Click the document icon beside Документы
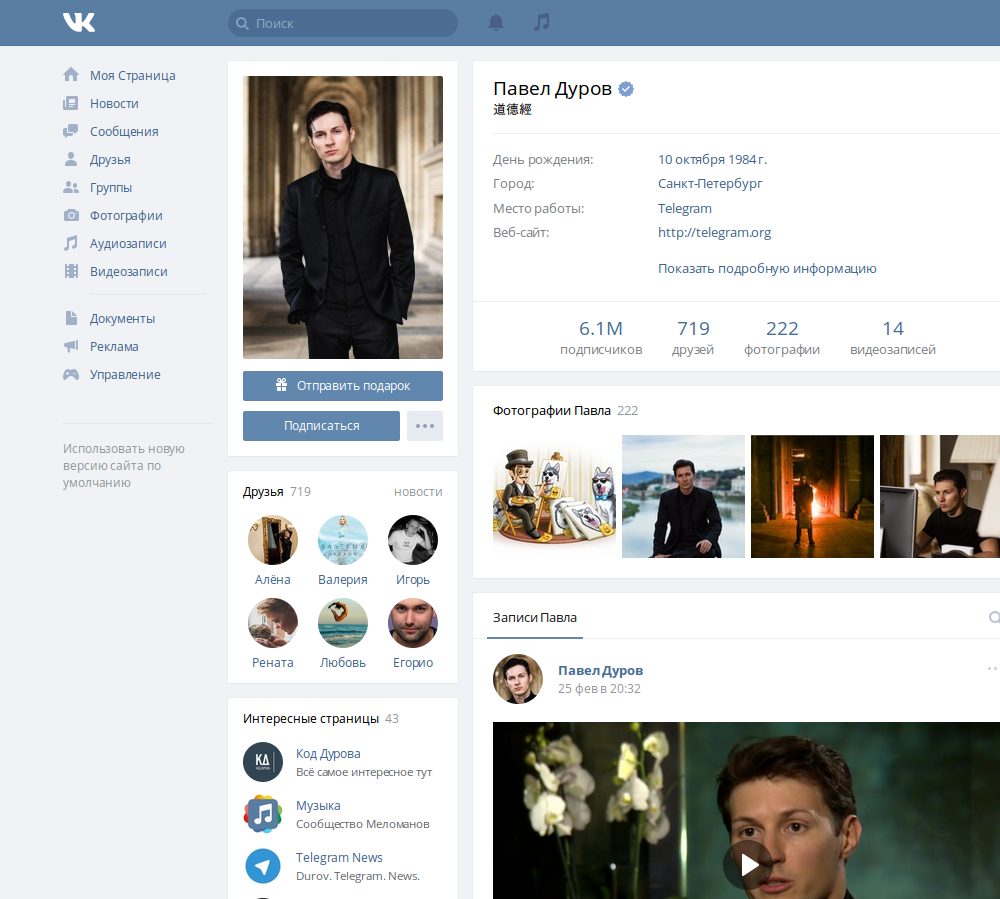This screenshot has width=1000, height=899. point(71,318)
